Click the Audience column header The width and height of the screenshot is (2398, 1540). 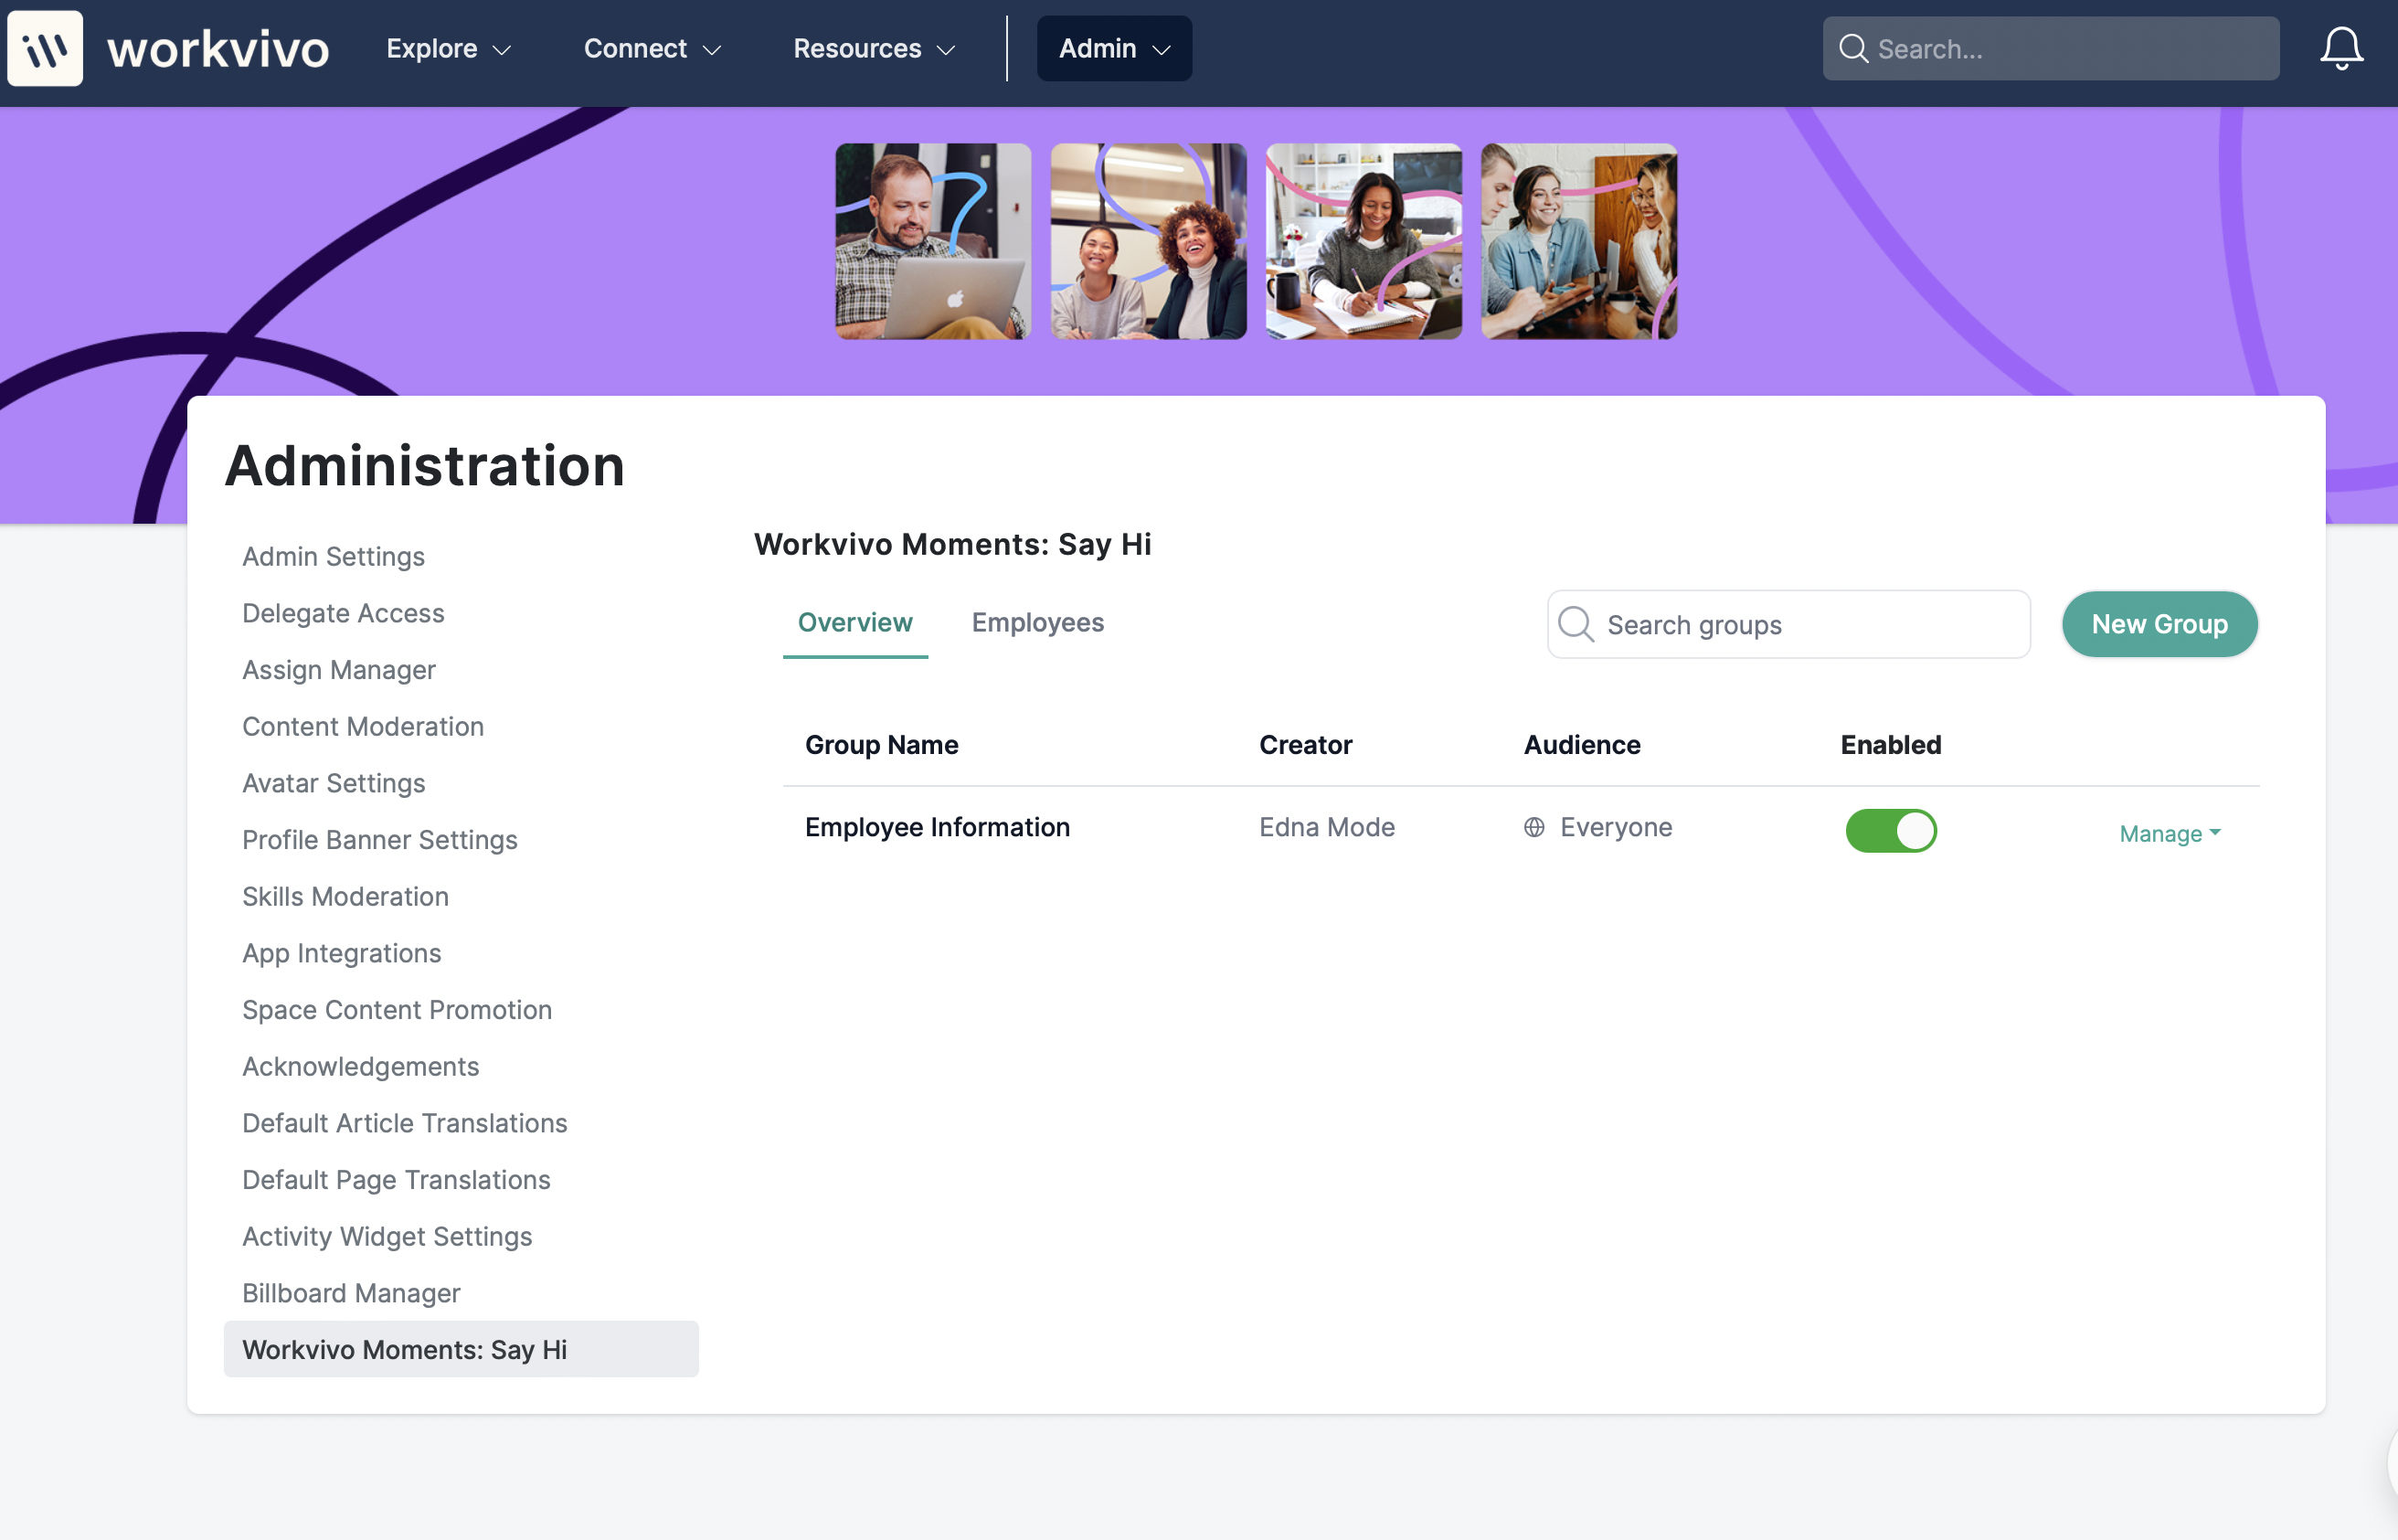(1582, 744)
